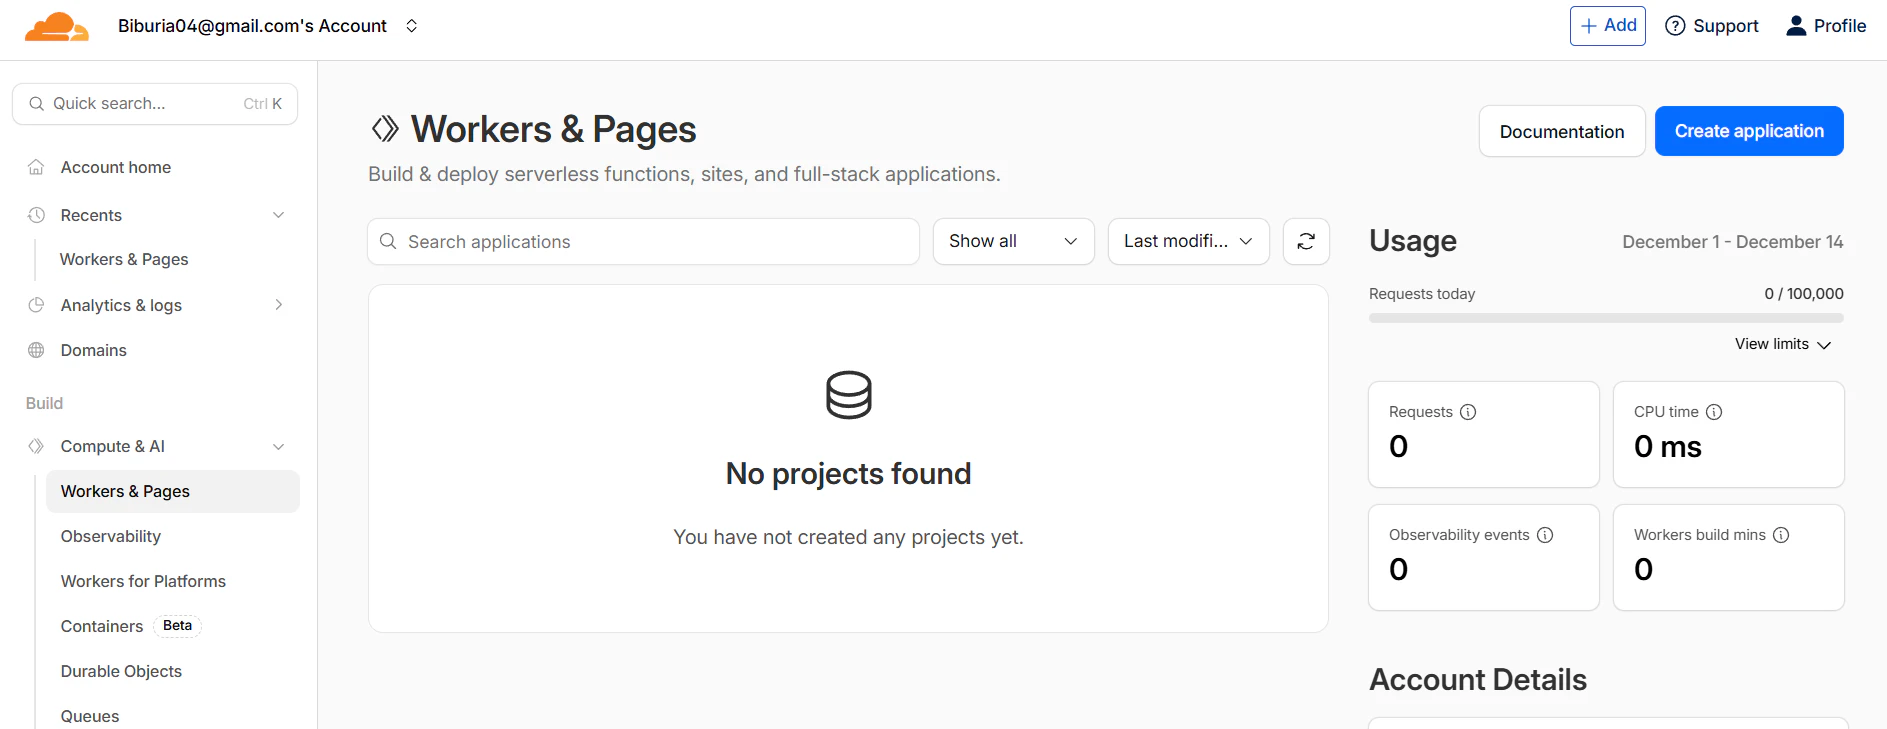Open Support
This screenshot has width=1887, height=729.
point(1711,26)
